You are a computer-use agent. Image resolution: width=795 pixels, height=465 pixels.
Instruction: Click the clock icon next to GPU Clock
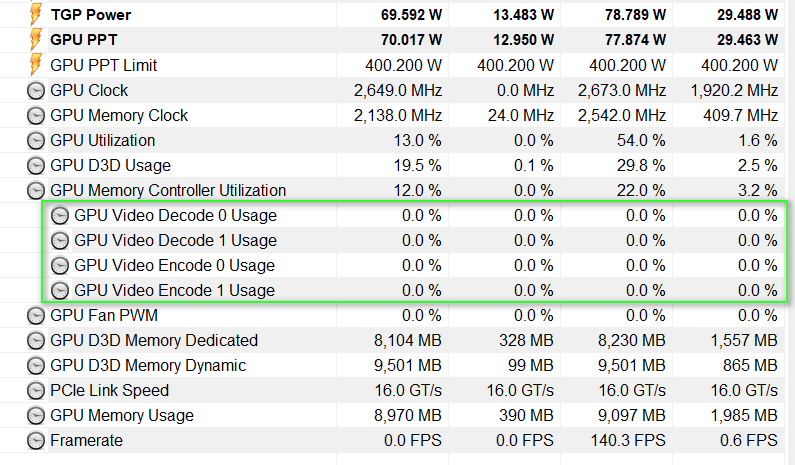click(36, 90)
